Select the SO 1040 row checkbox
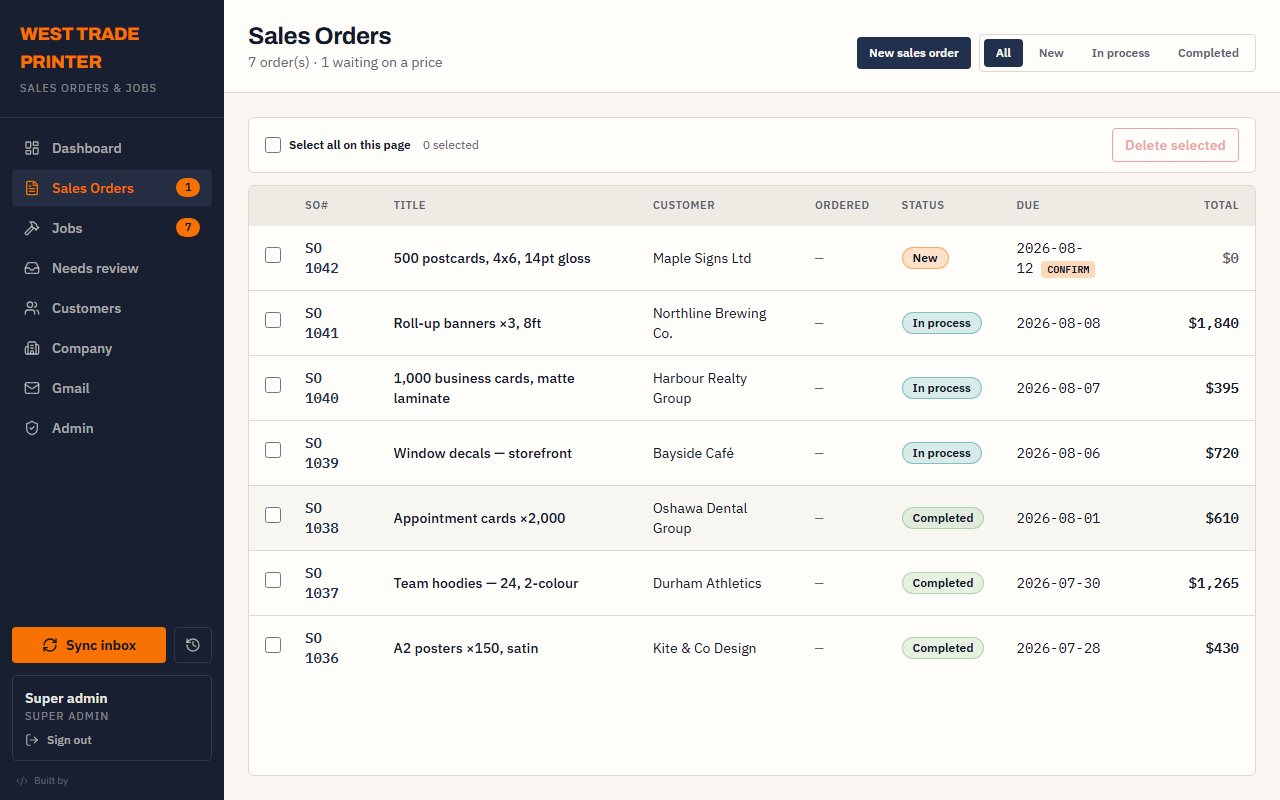The image size is (1280, 800). click(273, 385)
